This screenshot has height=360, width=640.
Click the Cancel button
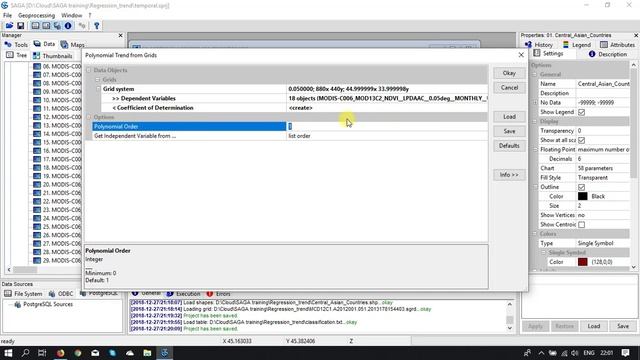[x=509, y=88]
